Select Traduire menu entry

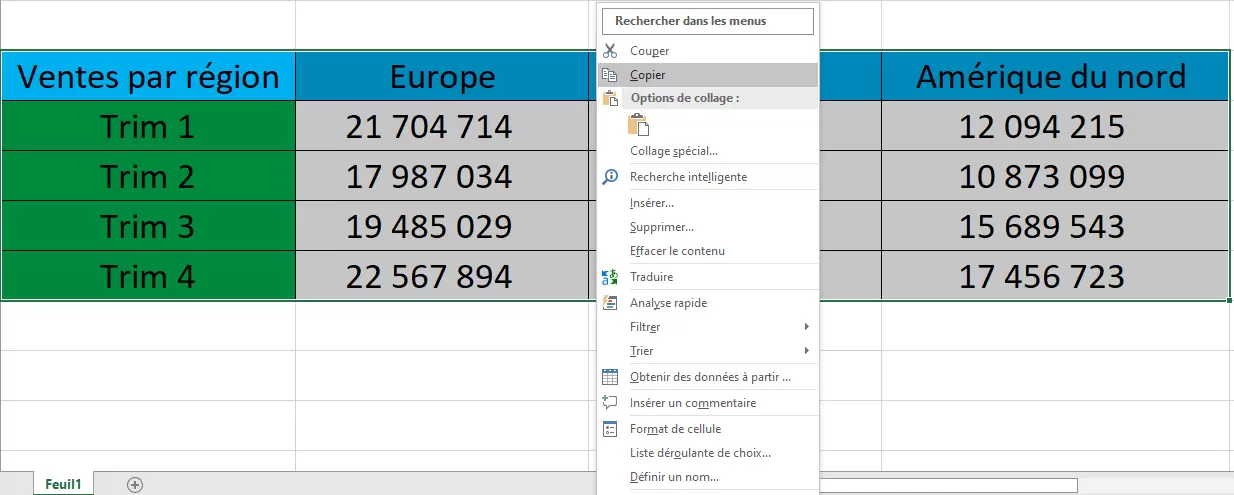pos(707,277)
